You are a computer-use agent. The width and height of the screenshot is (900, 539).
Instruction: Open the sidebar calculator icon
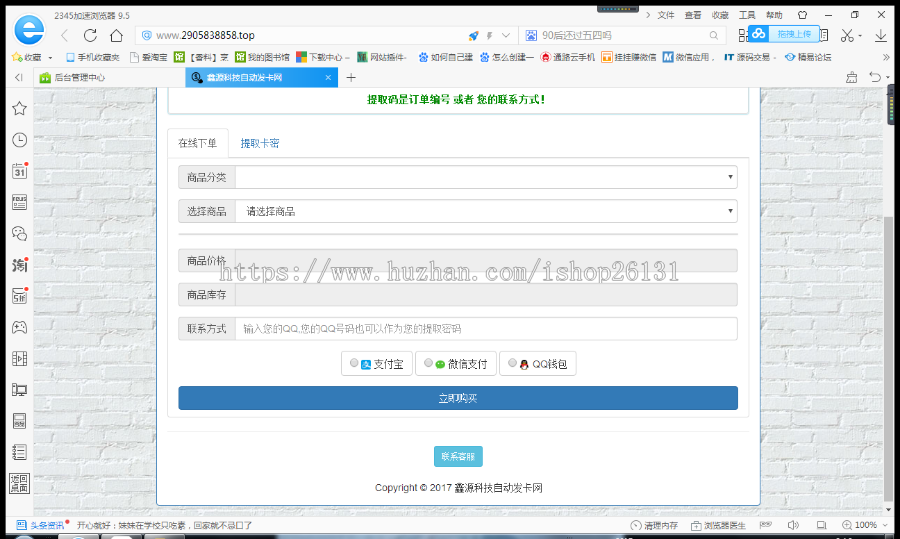[20, 421]
